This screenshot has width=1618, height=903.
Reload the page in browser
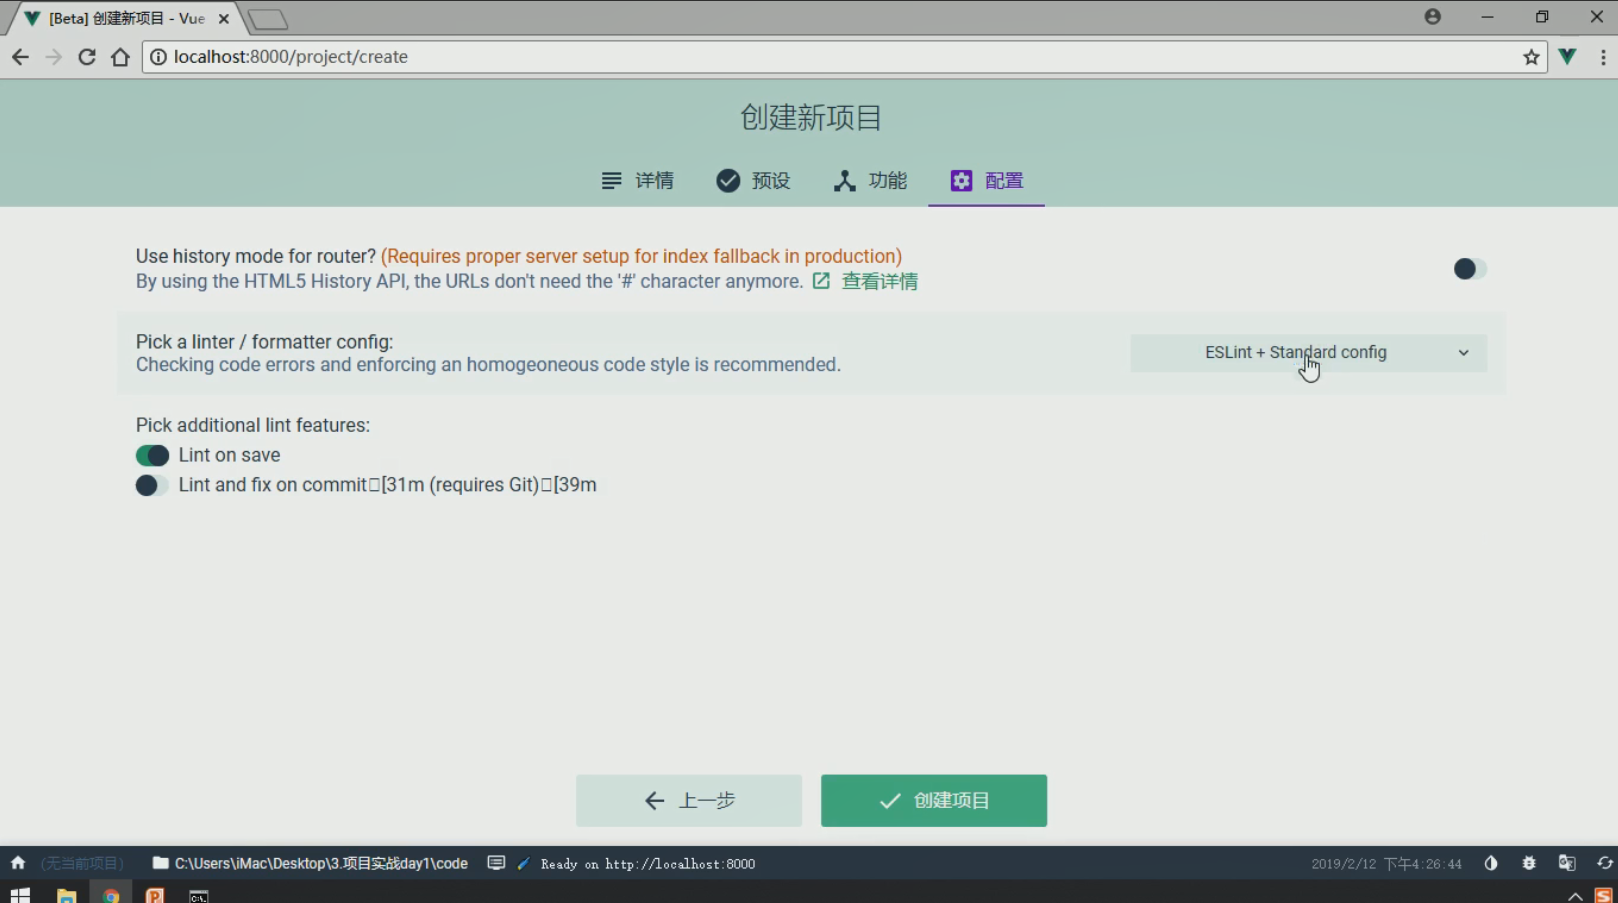(x=87, y=57)
